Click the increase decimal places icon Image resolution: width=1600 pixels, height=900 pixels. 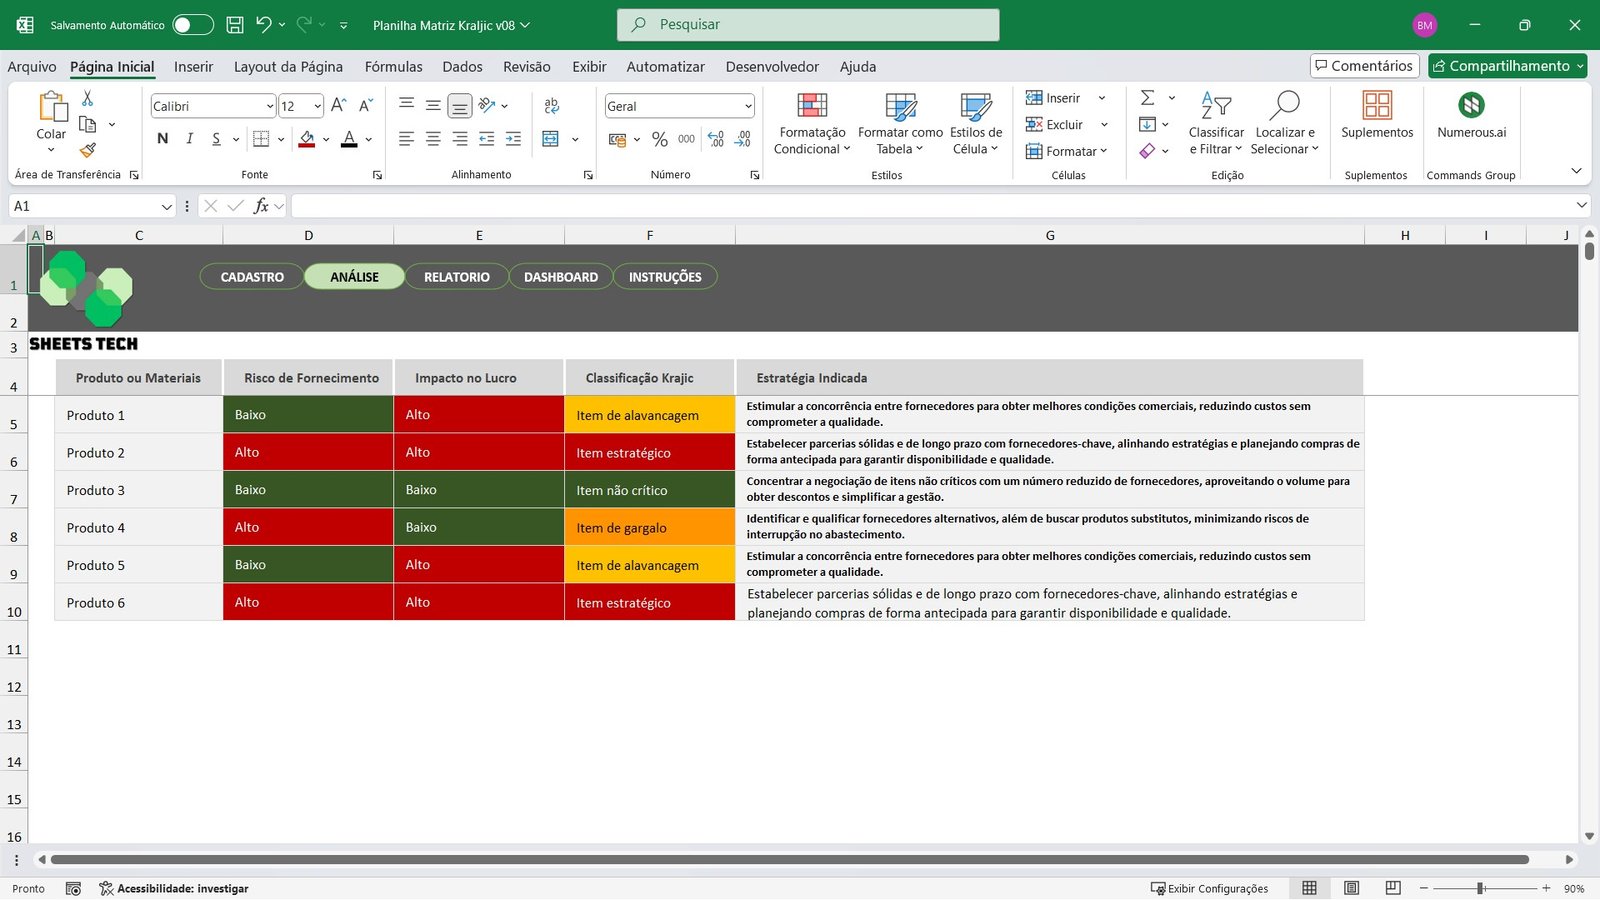[x=716, y=139]
